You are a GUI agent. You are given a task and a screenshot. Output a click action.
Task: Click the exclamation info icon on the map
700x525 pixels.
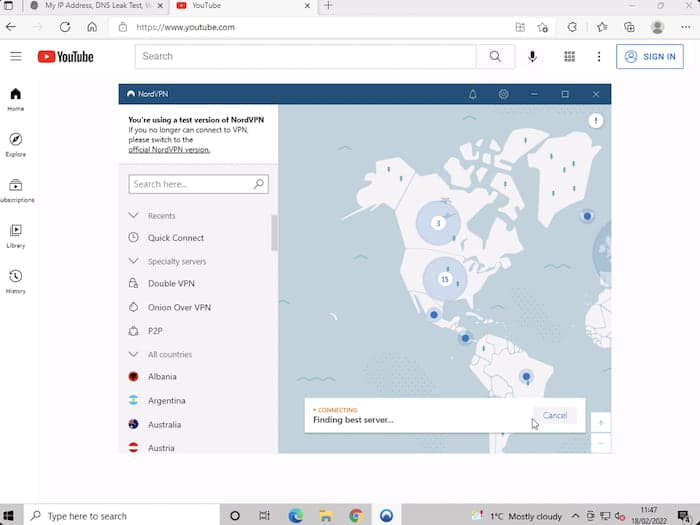click(596, 121)
